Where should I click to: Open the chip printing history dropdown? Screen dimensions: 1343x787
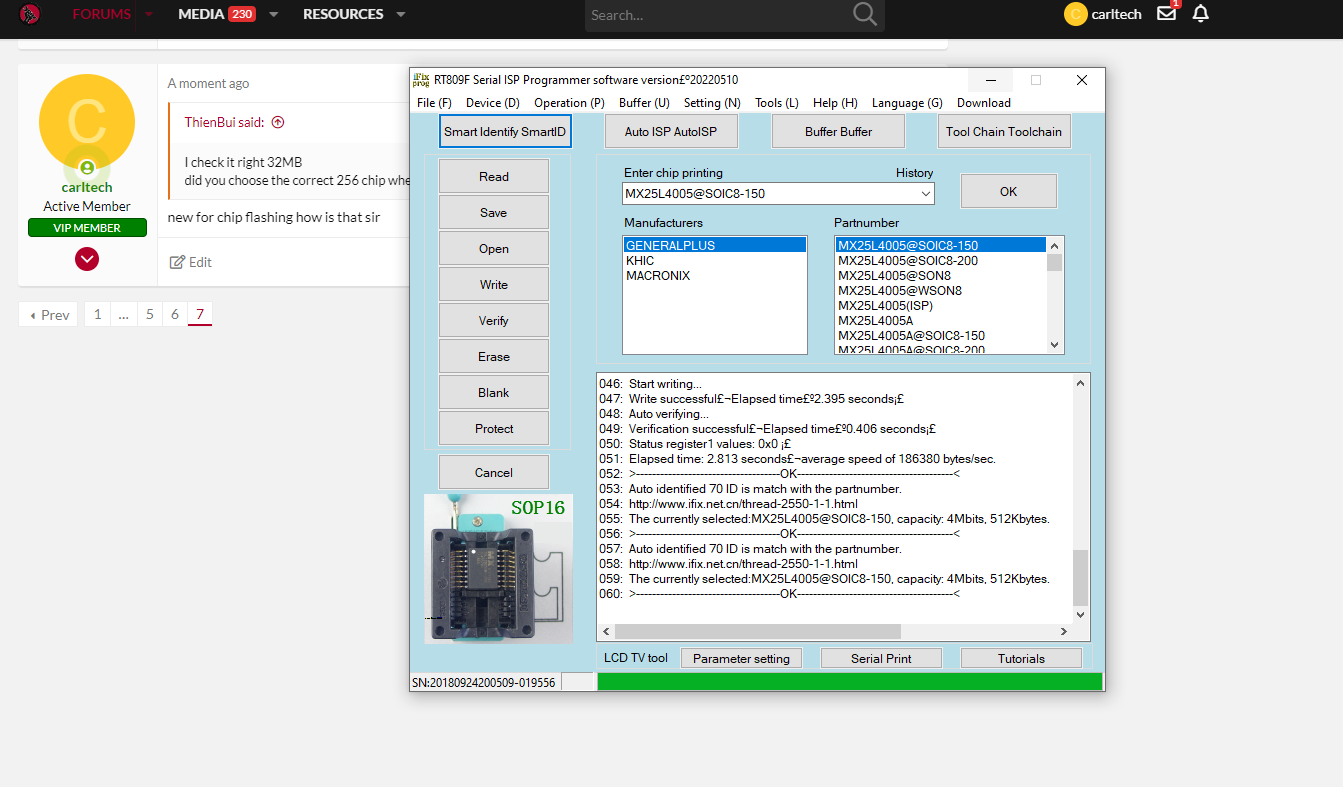point(926,193)
